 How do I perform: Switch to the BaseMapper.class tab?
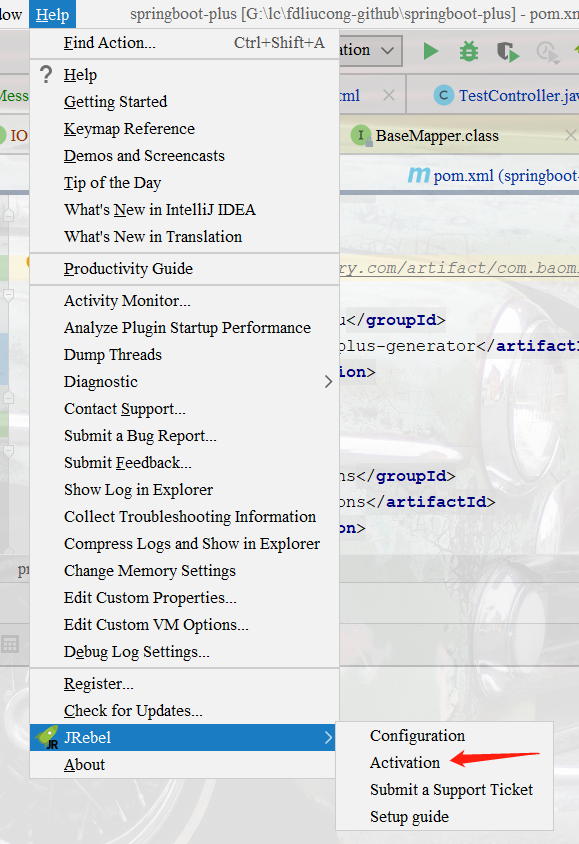tap(437, 136)
